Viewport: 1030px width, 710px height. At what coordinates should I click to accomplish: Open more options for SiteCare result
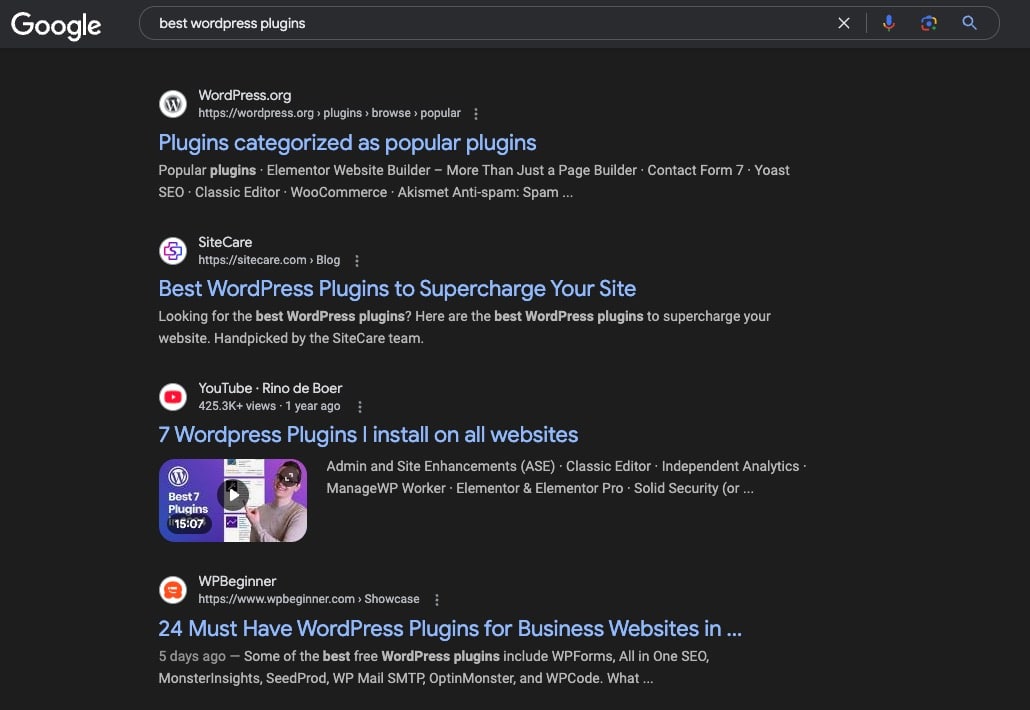click(x=356, y=261)
